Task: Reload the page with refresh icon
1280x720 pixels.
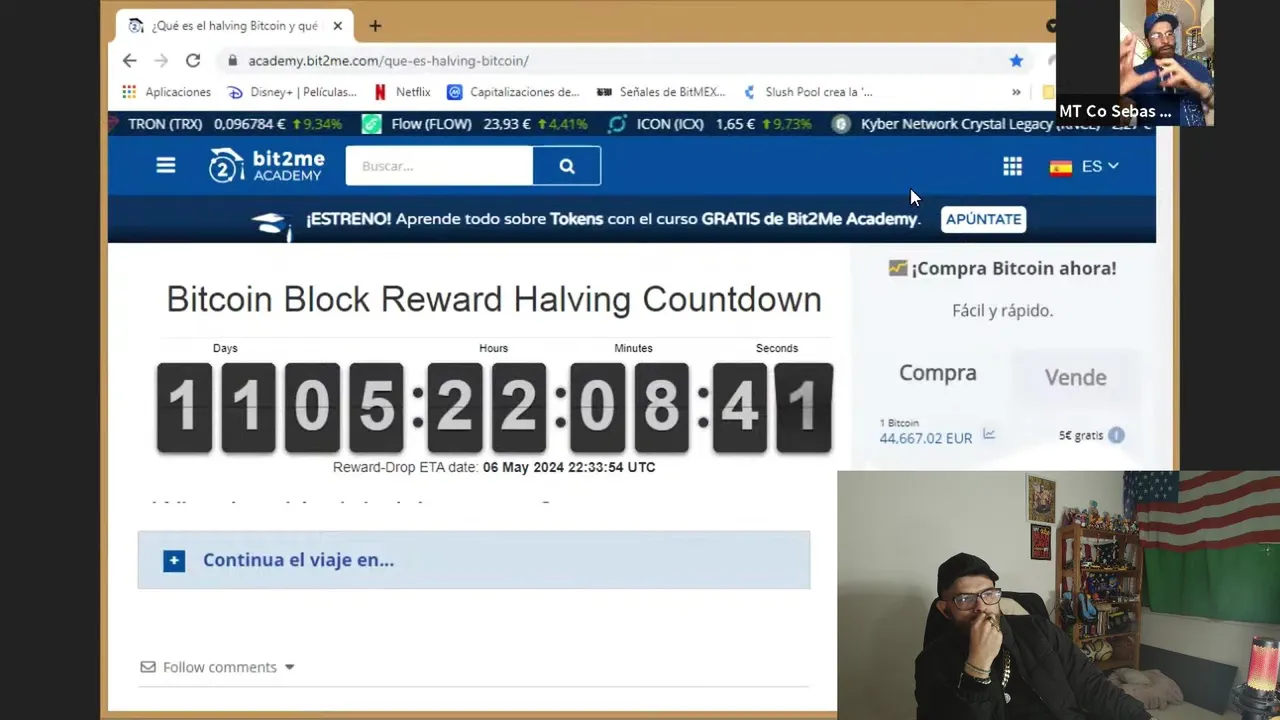Action: tap(193, 61)
